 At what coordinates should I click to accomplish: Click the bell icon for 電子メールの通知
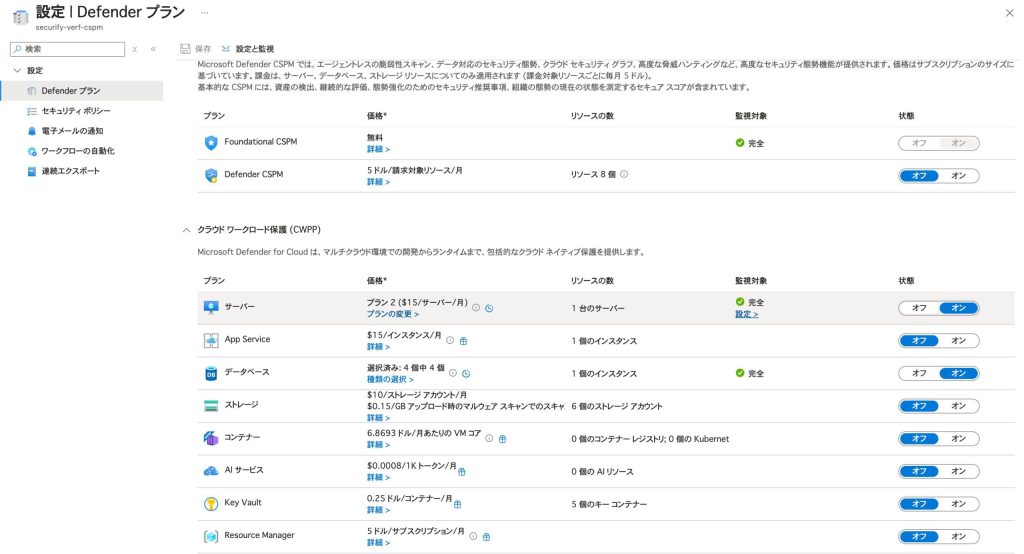32,131
